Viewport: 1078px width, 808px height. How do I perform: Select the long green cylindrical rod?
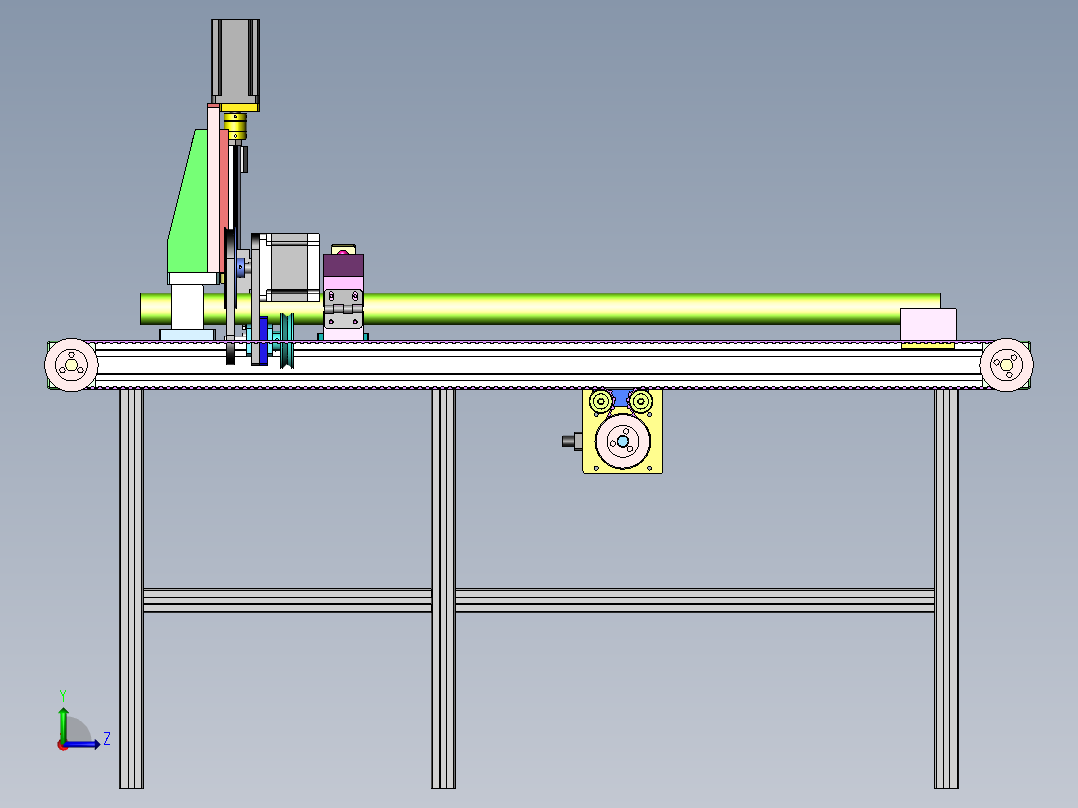(x=540, y=309)
